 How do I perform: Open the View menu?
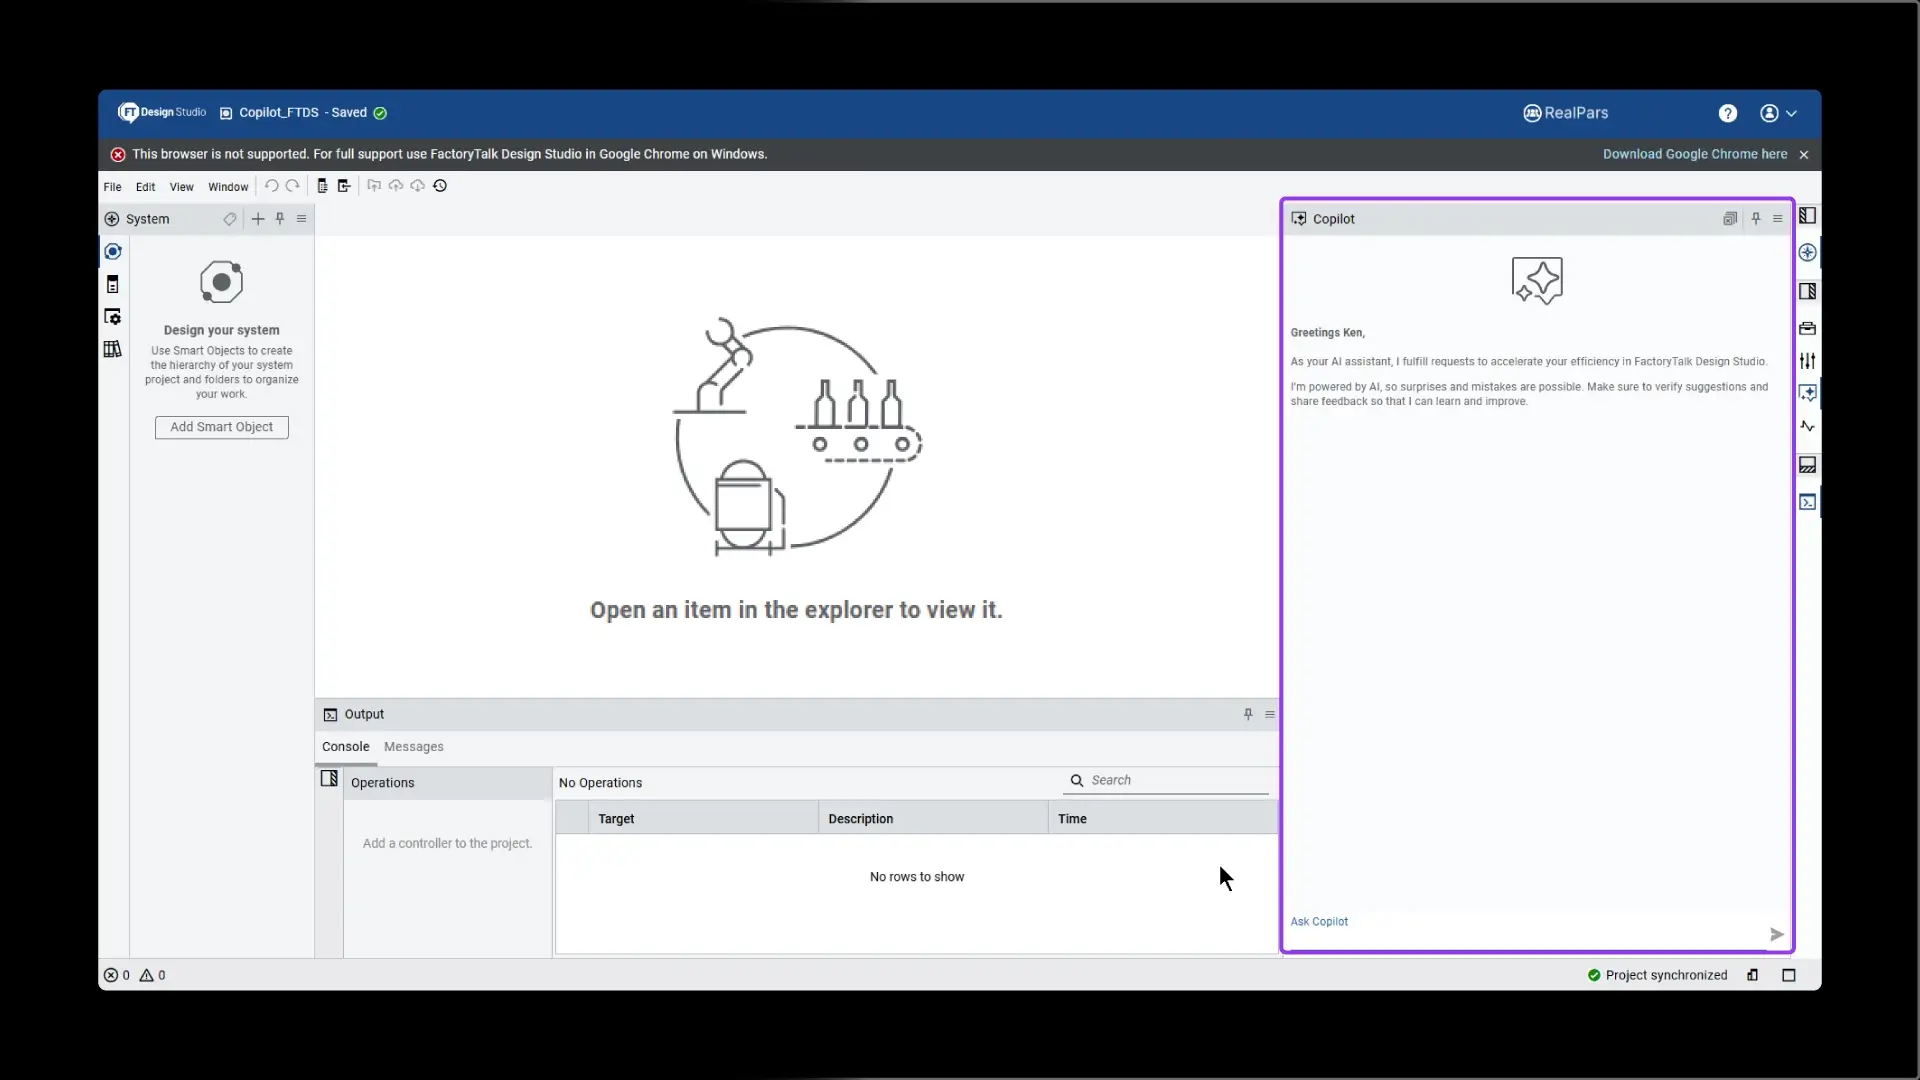point(181,187)
